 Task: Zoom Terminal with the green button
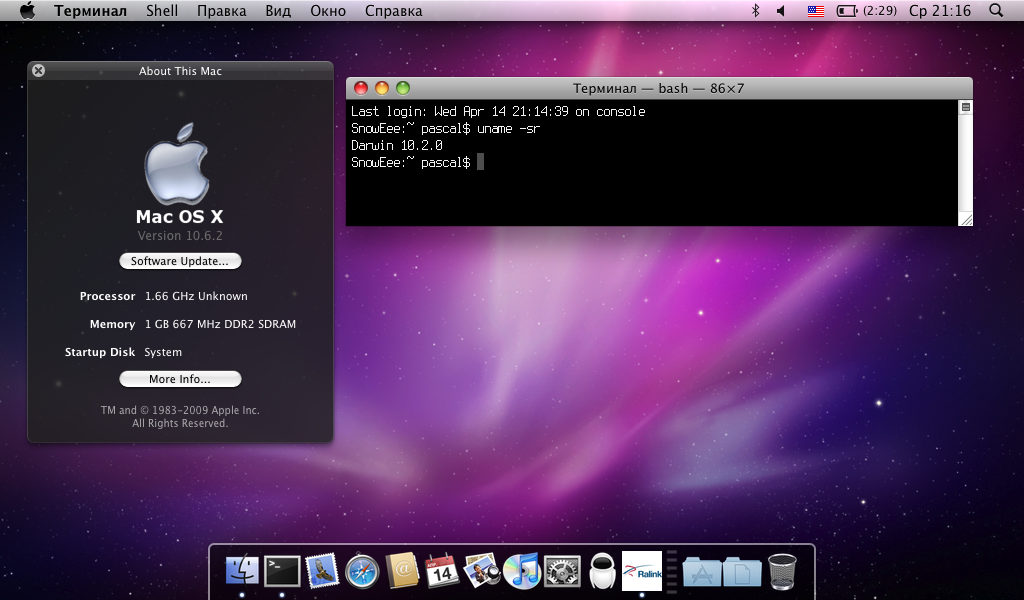pyautogui.click(x=403, y=88)
